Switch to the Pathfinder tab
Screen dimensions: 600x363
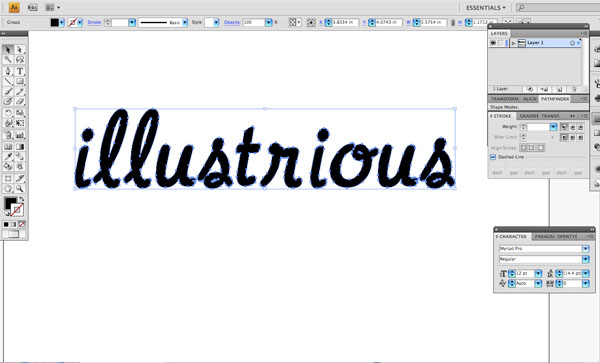click(555, 99)
